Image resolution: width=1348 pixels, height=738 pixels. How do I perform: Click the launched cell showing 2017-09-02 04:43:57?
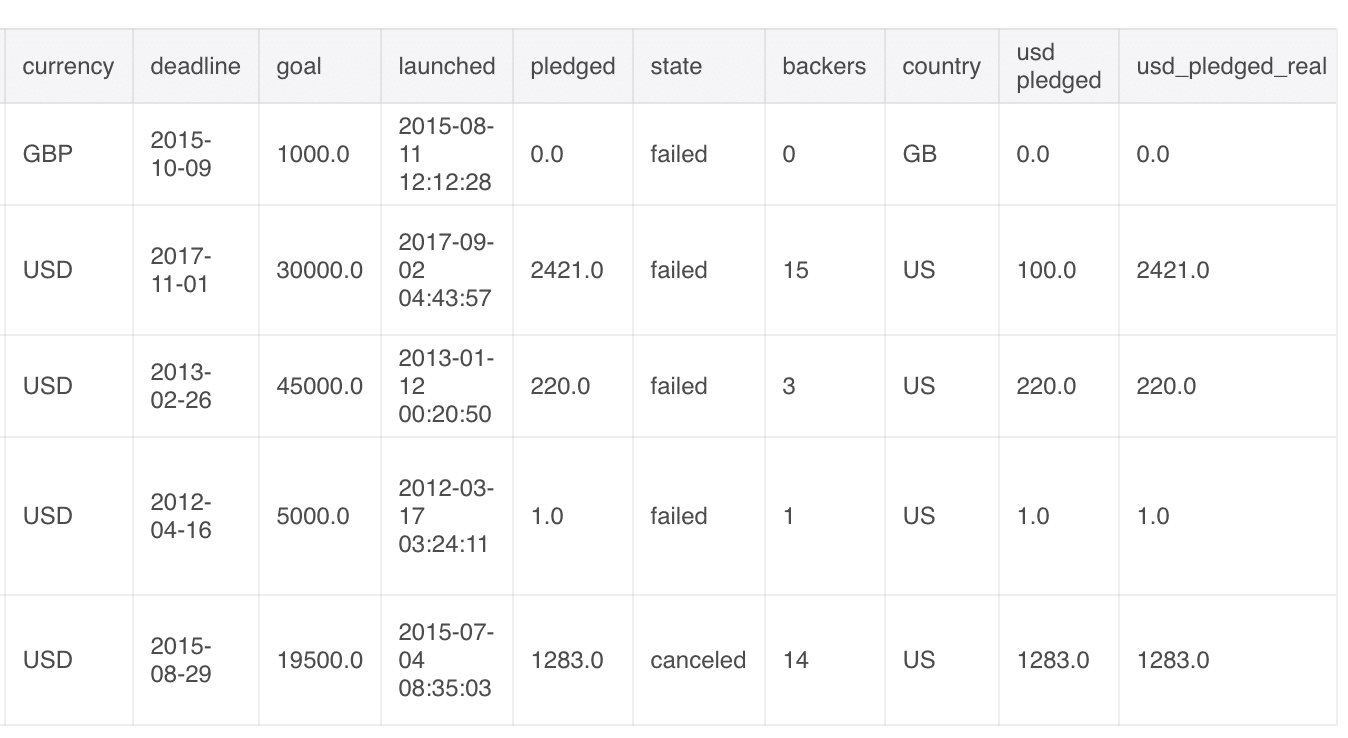[446, 270]
